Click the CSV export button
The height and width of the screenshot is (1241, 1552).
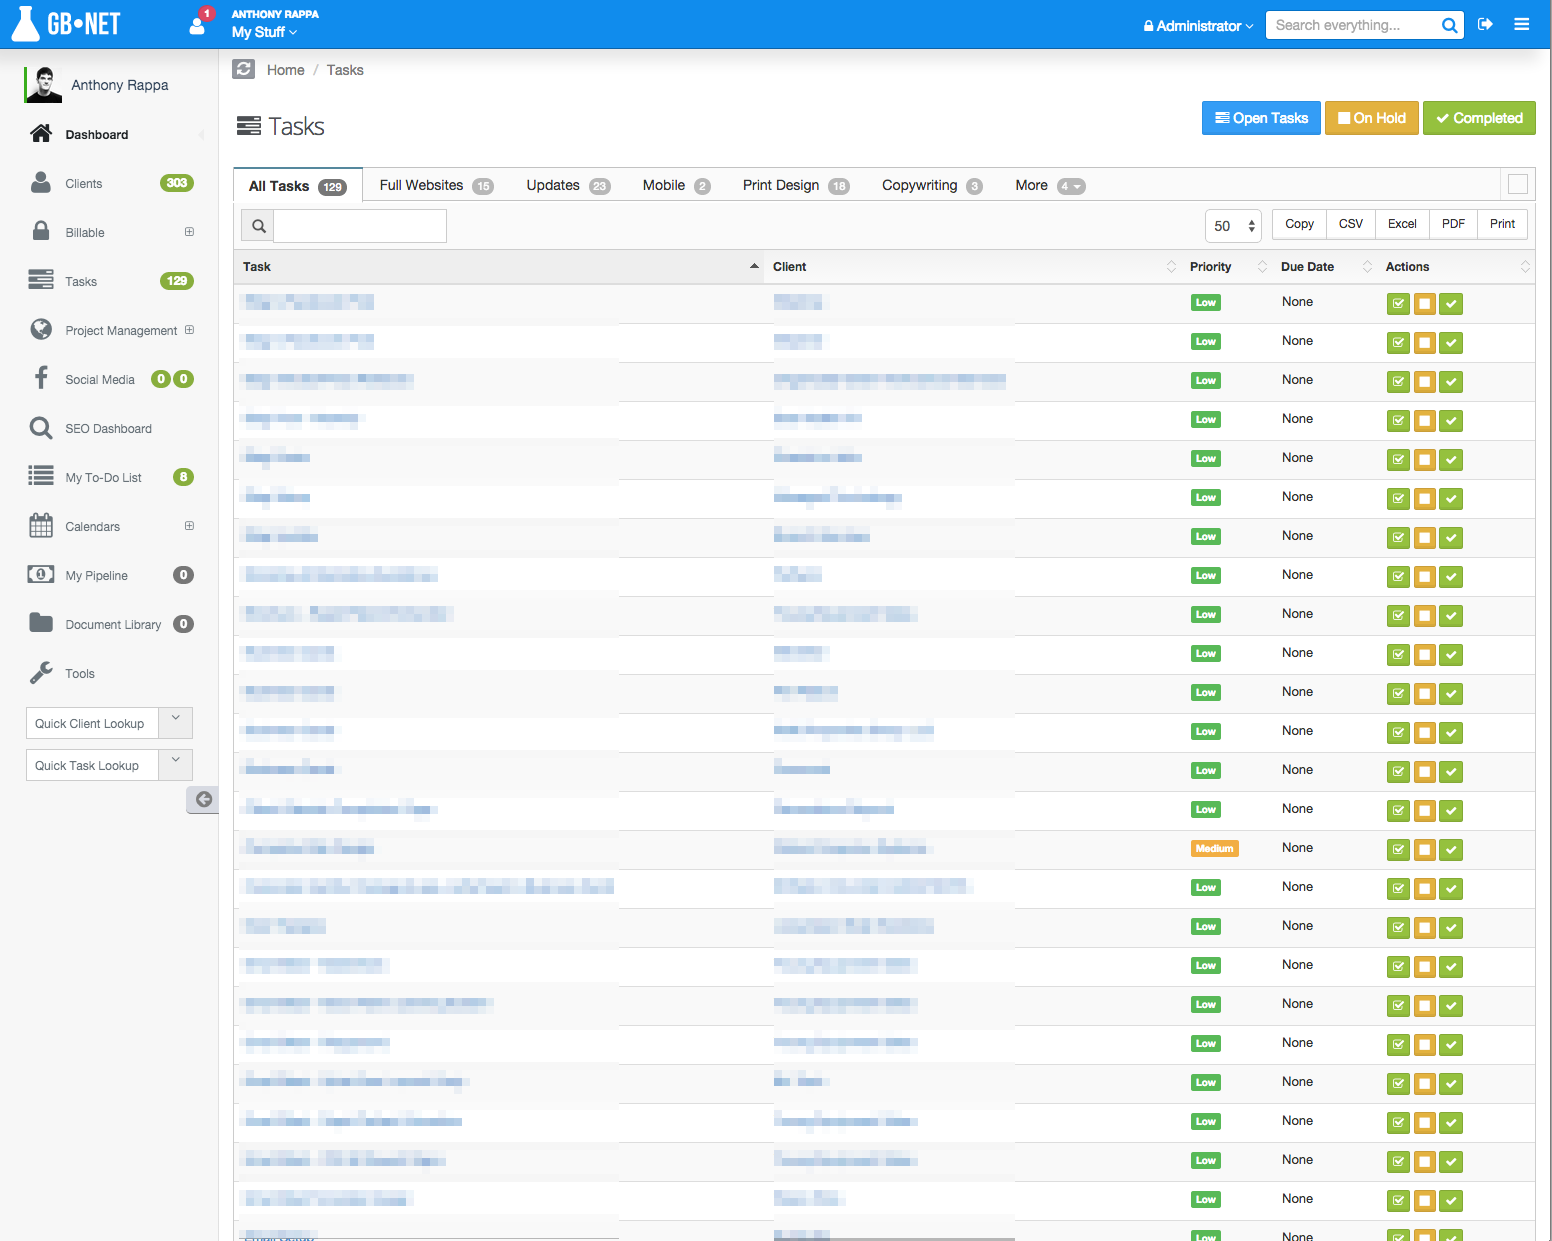(x=1350, y=224)
